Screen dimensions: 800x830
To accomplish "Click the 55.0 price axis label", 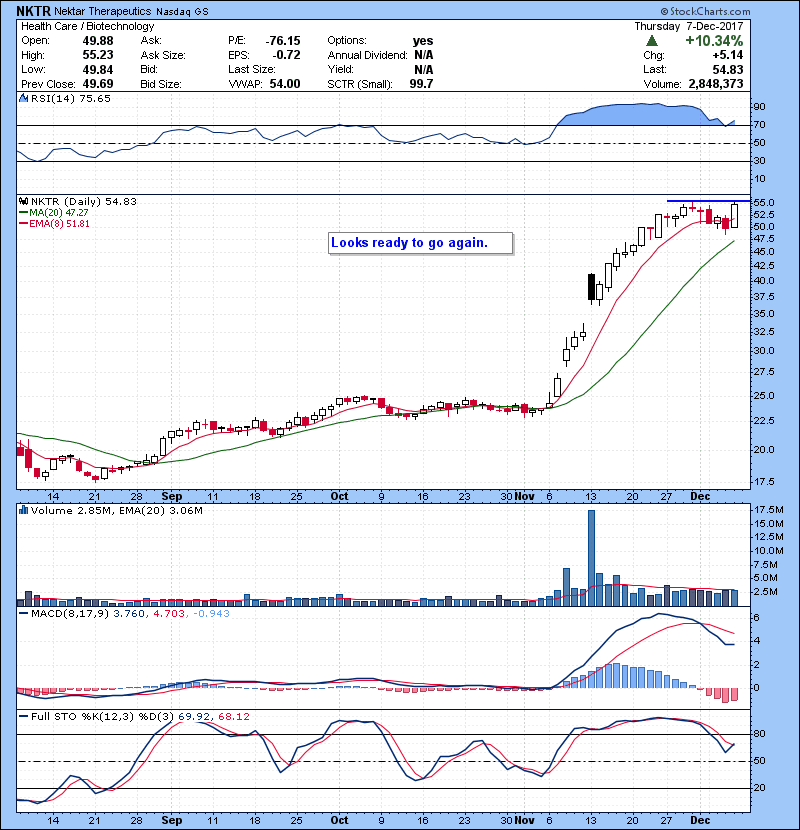I will (x=764, y=203).
